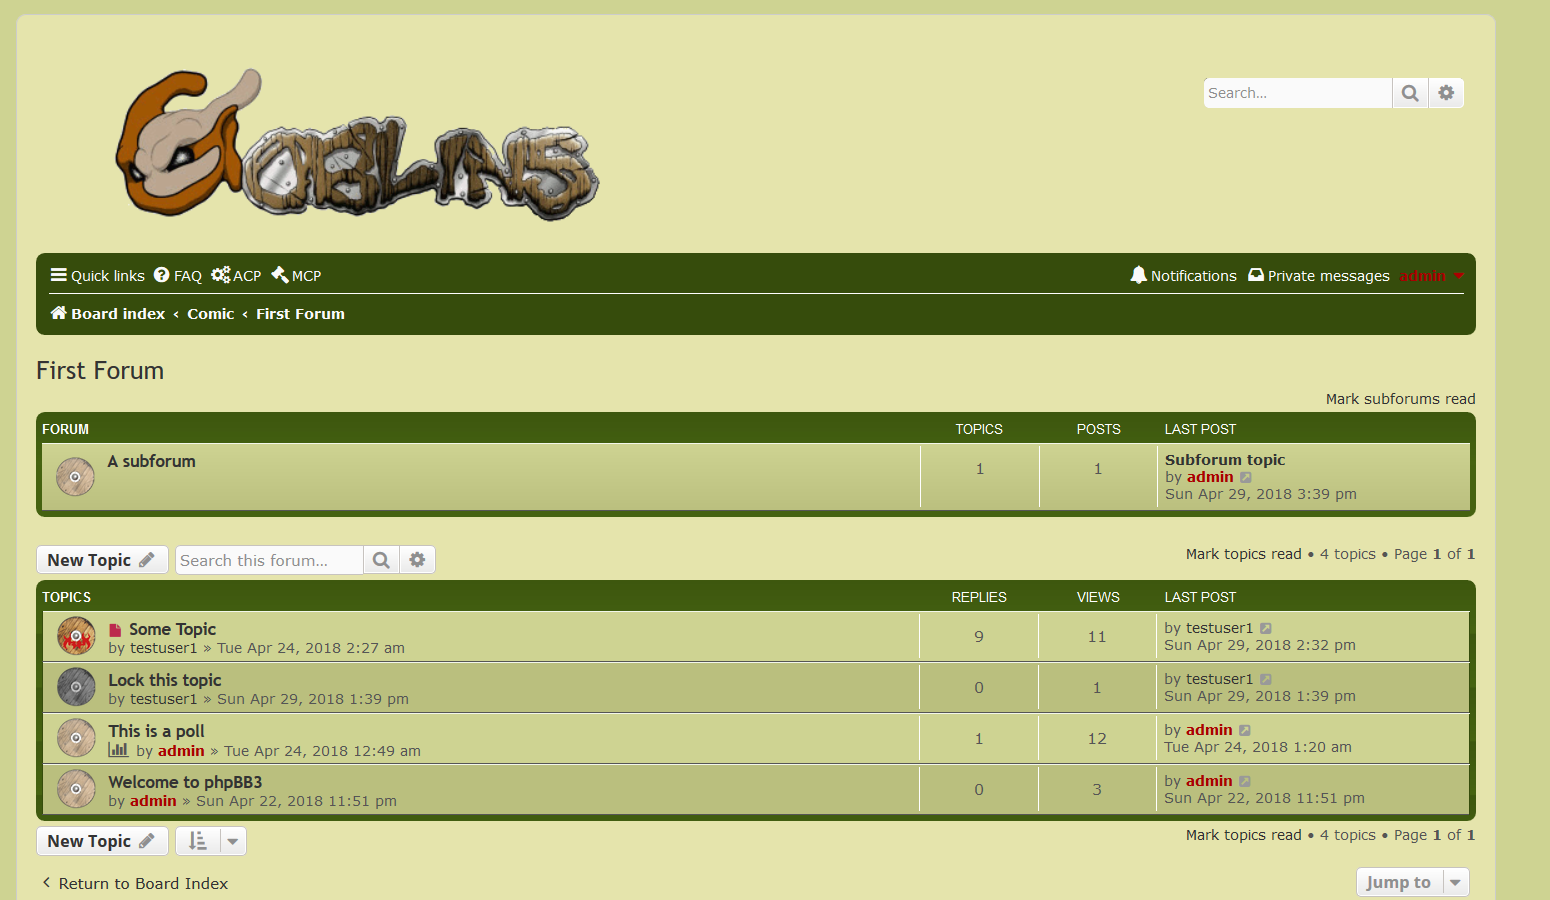This screenshot has width=1550, height=900.
Task: Navigate to Comic breadcrumb
Action: click(211, 314)
